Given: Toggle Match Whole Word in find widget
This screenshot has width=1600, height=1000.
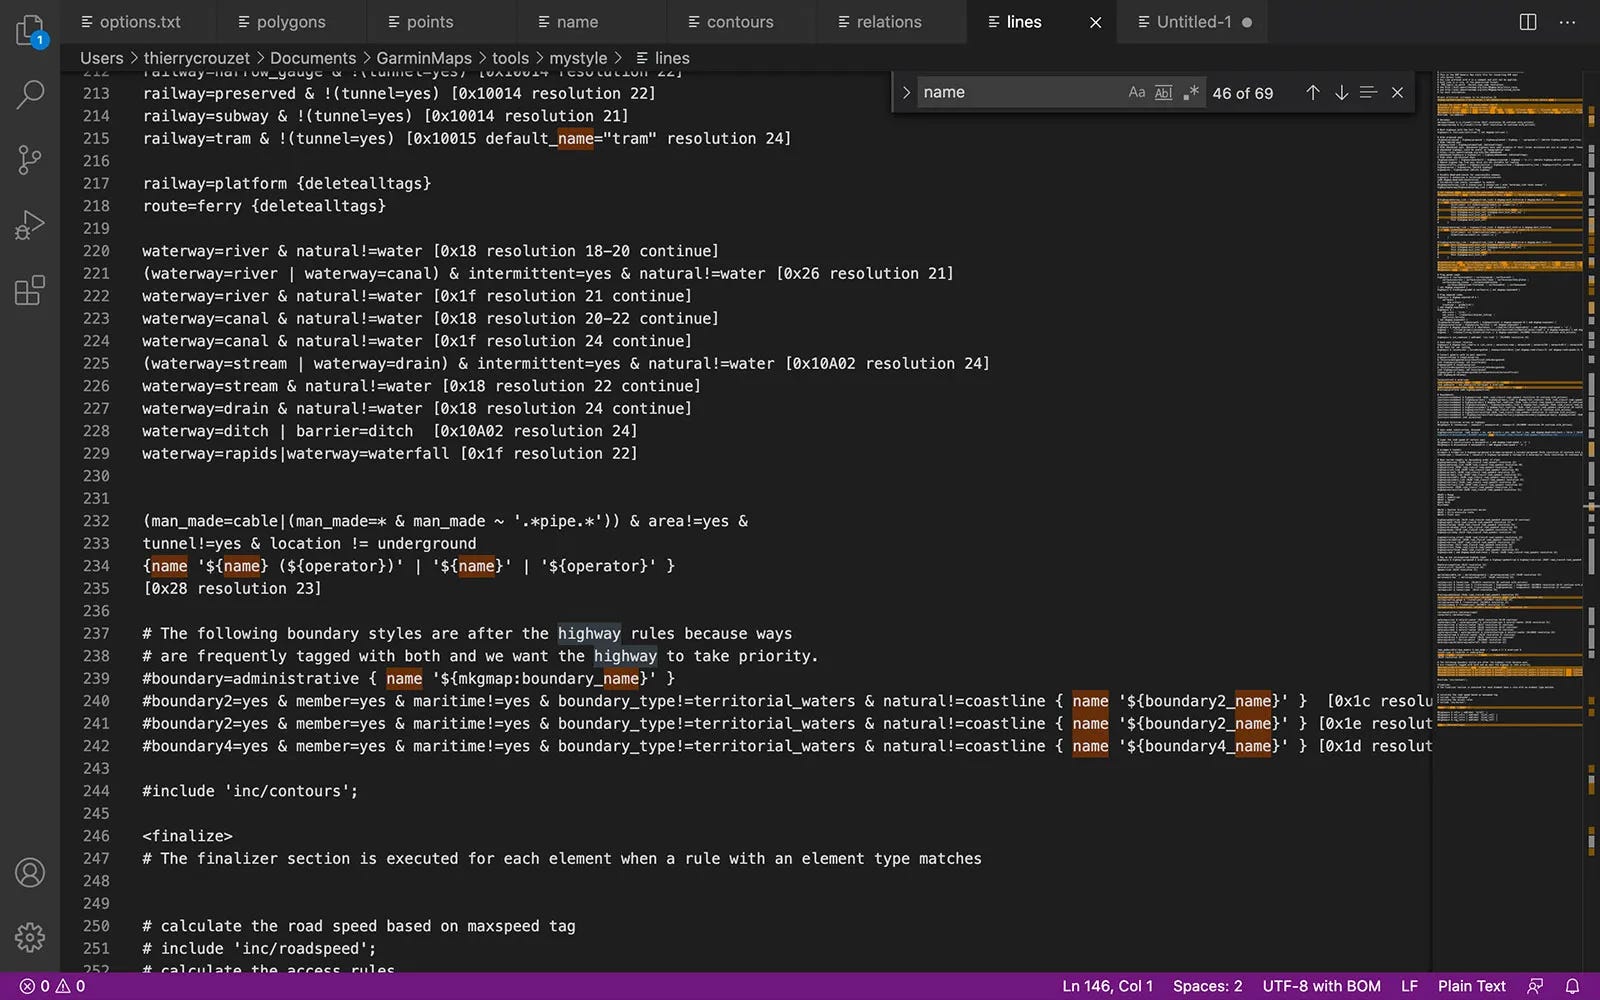Looking at the screenshot, I should (1163, 92).
